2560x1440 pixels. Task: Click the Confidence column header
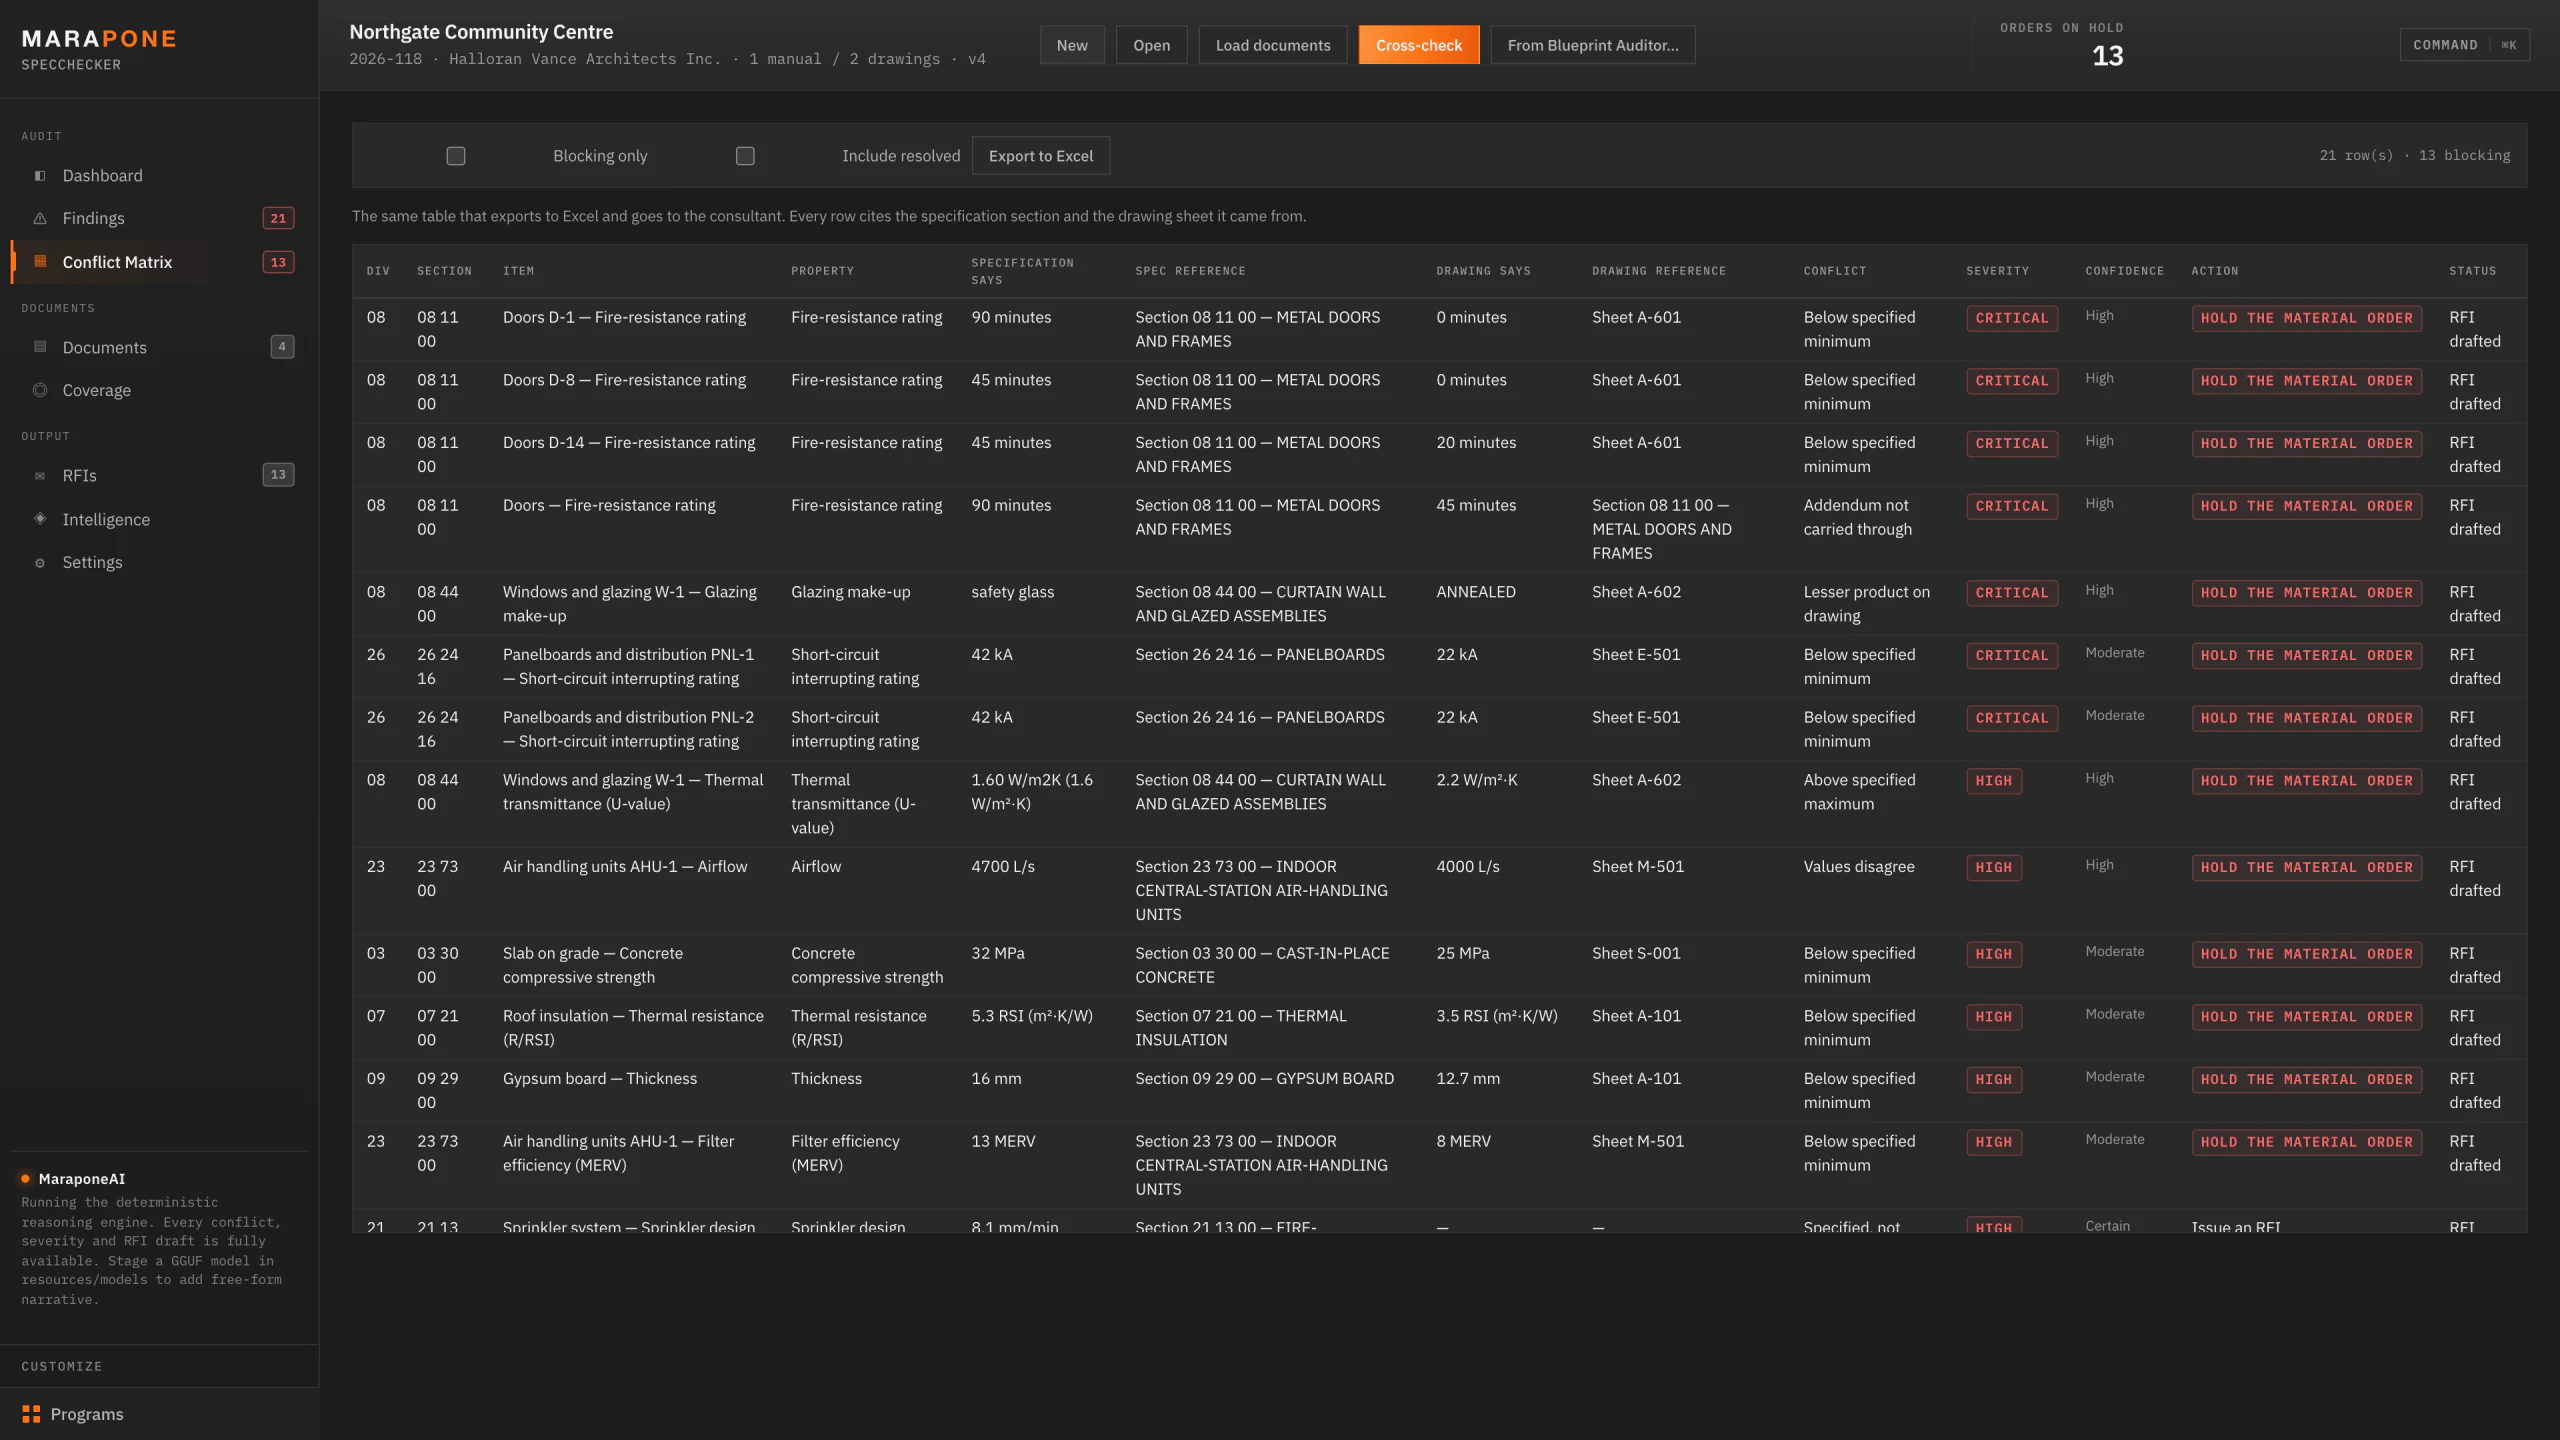2124,271
